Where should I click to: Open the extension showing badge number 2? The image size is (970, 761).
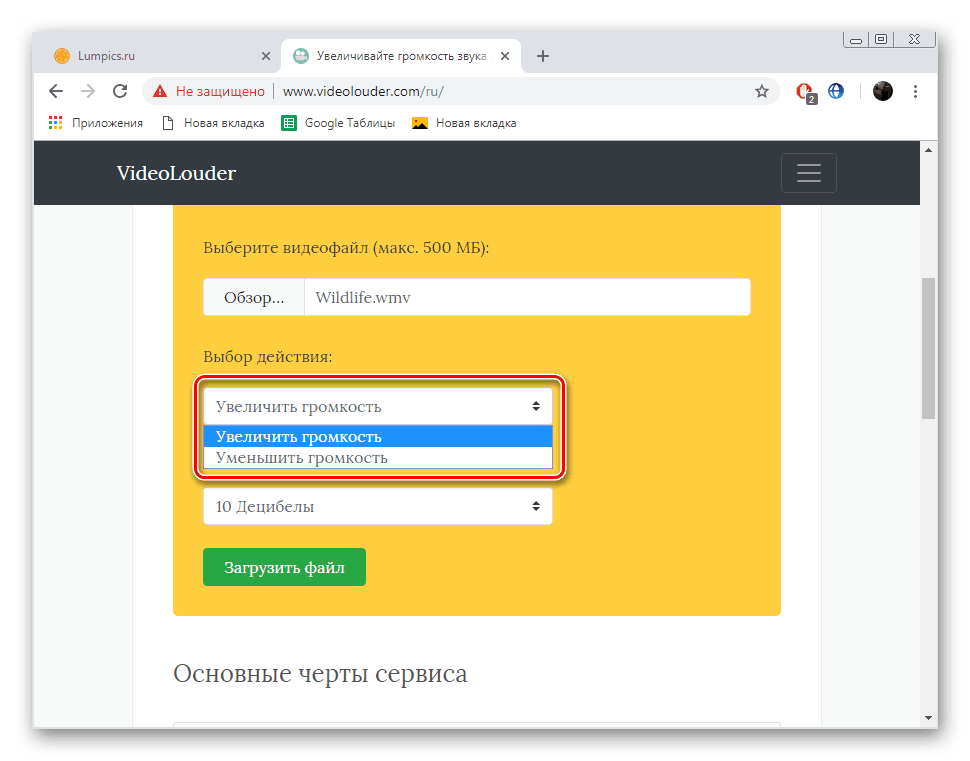(x=803, y=91)
